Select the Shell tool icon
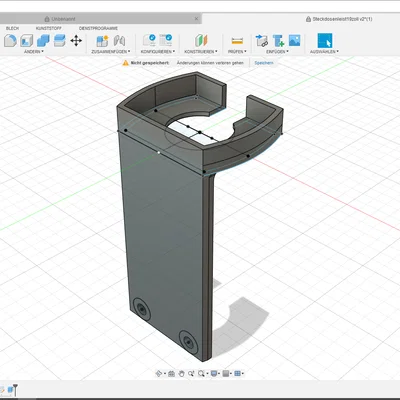 point(26,41)
